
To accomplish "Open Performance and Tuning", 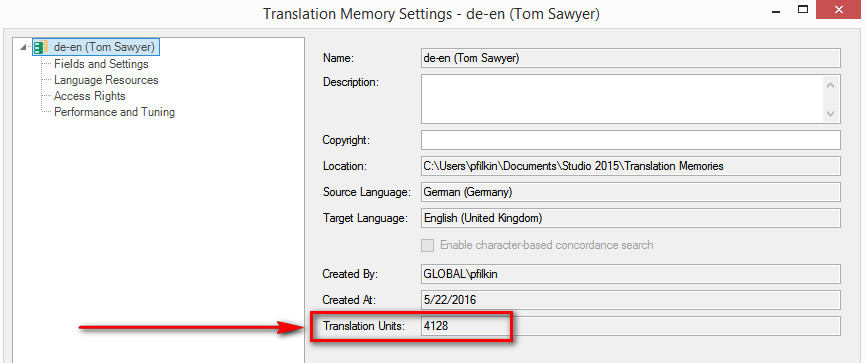I will pos(114,112).
